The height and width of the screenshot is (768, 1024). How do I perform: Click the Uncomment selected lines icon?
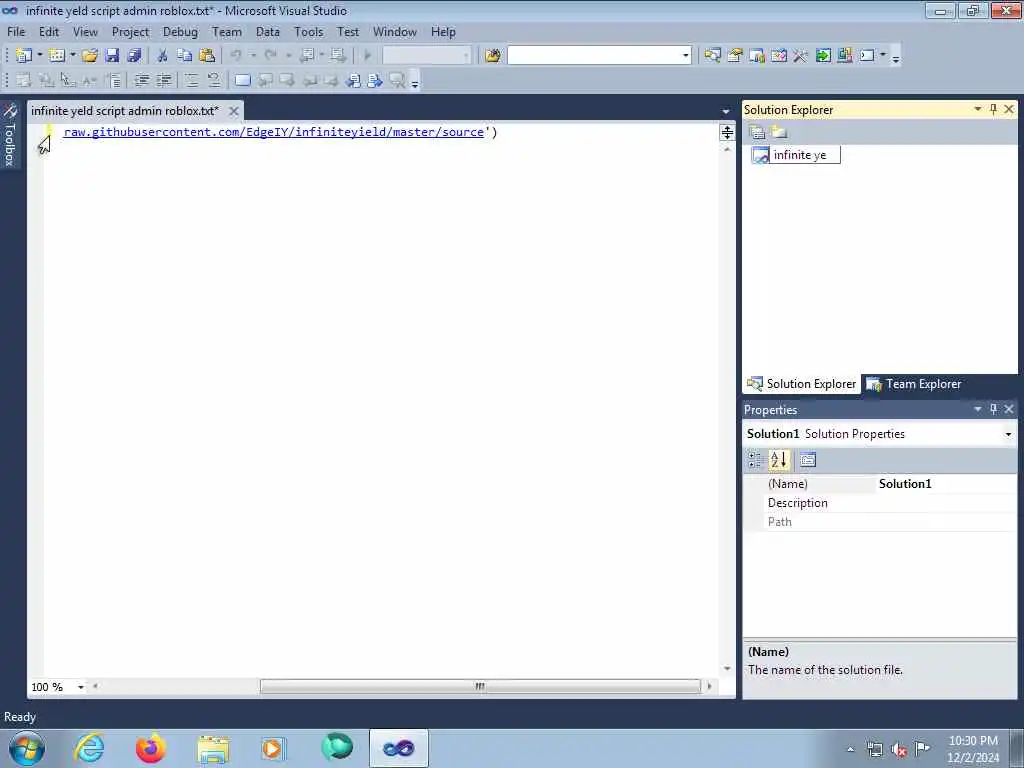coord(214,80)
